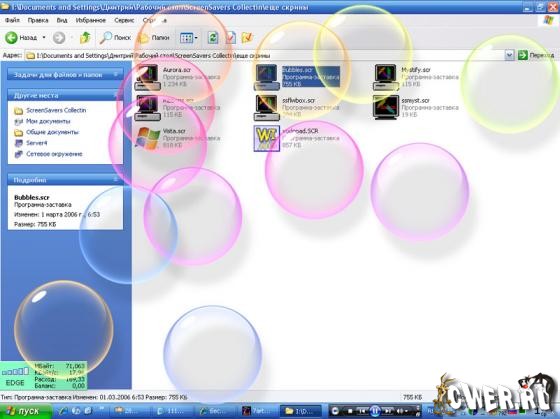Screen dimensions: 560x419
Task: Click into the Адрес path field
Action: pyautogui.click(x=270, y=55)
